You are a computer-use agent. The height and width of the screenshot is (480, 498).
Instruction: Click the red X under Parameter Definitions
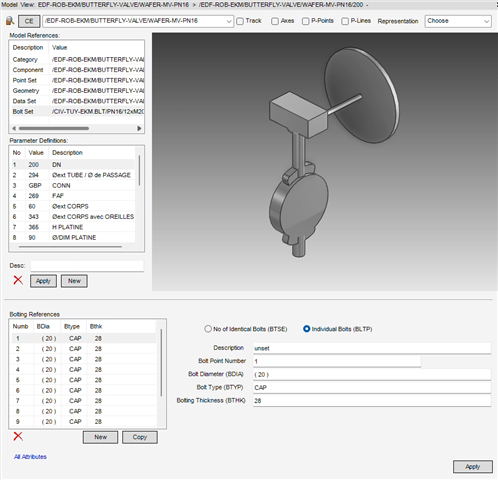18,280
